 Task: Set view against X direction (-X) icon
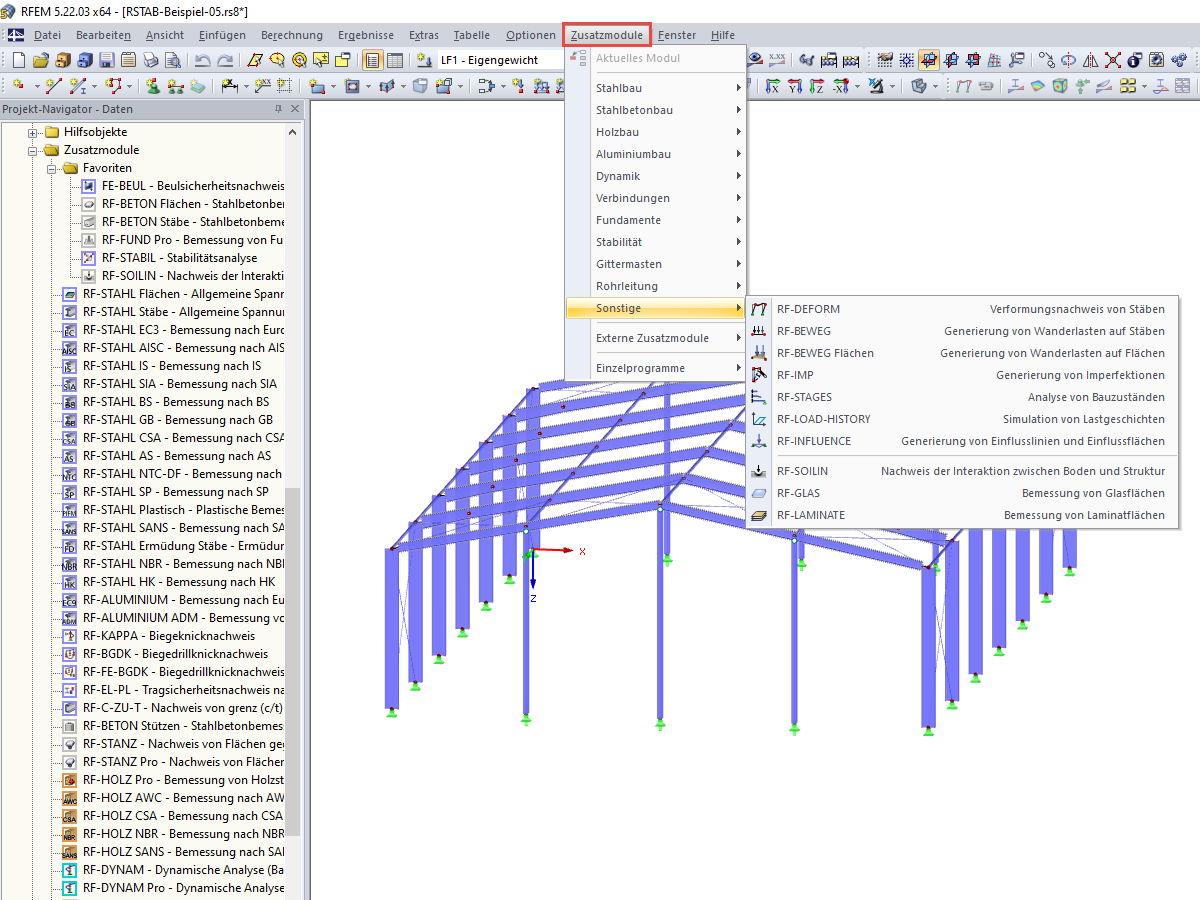click(840, 86)
